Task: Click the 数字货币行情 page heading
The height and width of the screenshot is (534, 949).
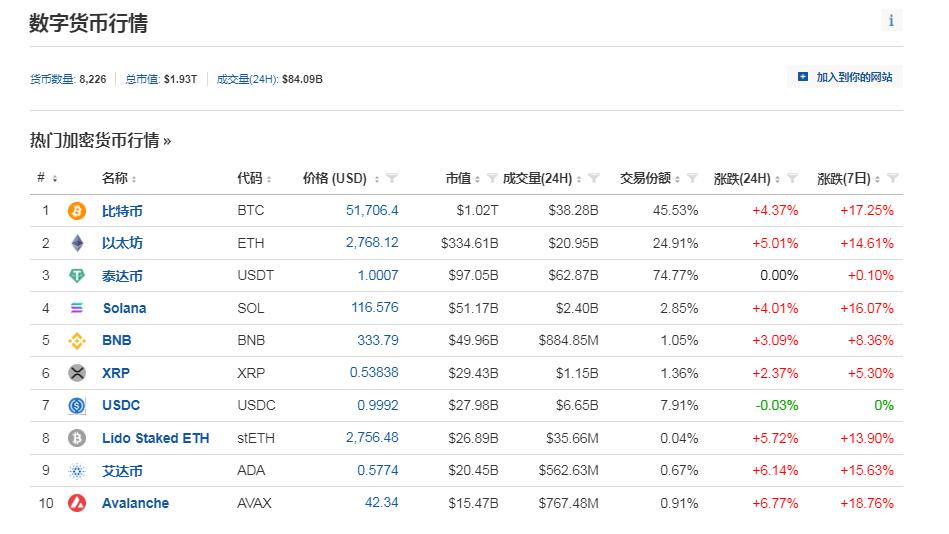Action: (88, 23)
